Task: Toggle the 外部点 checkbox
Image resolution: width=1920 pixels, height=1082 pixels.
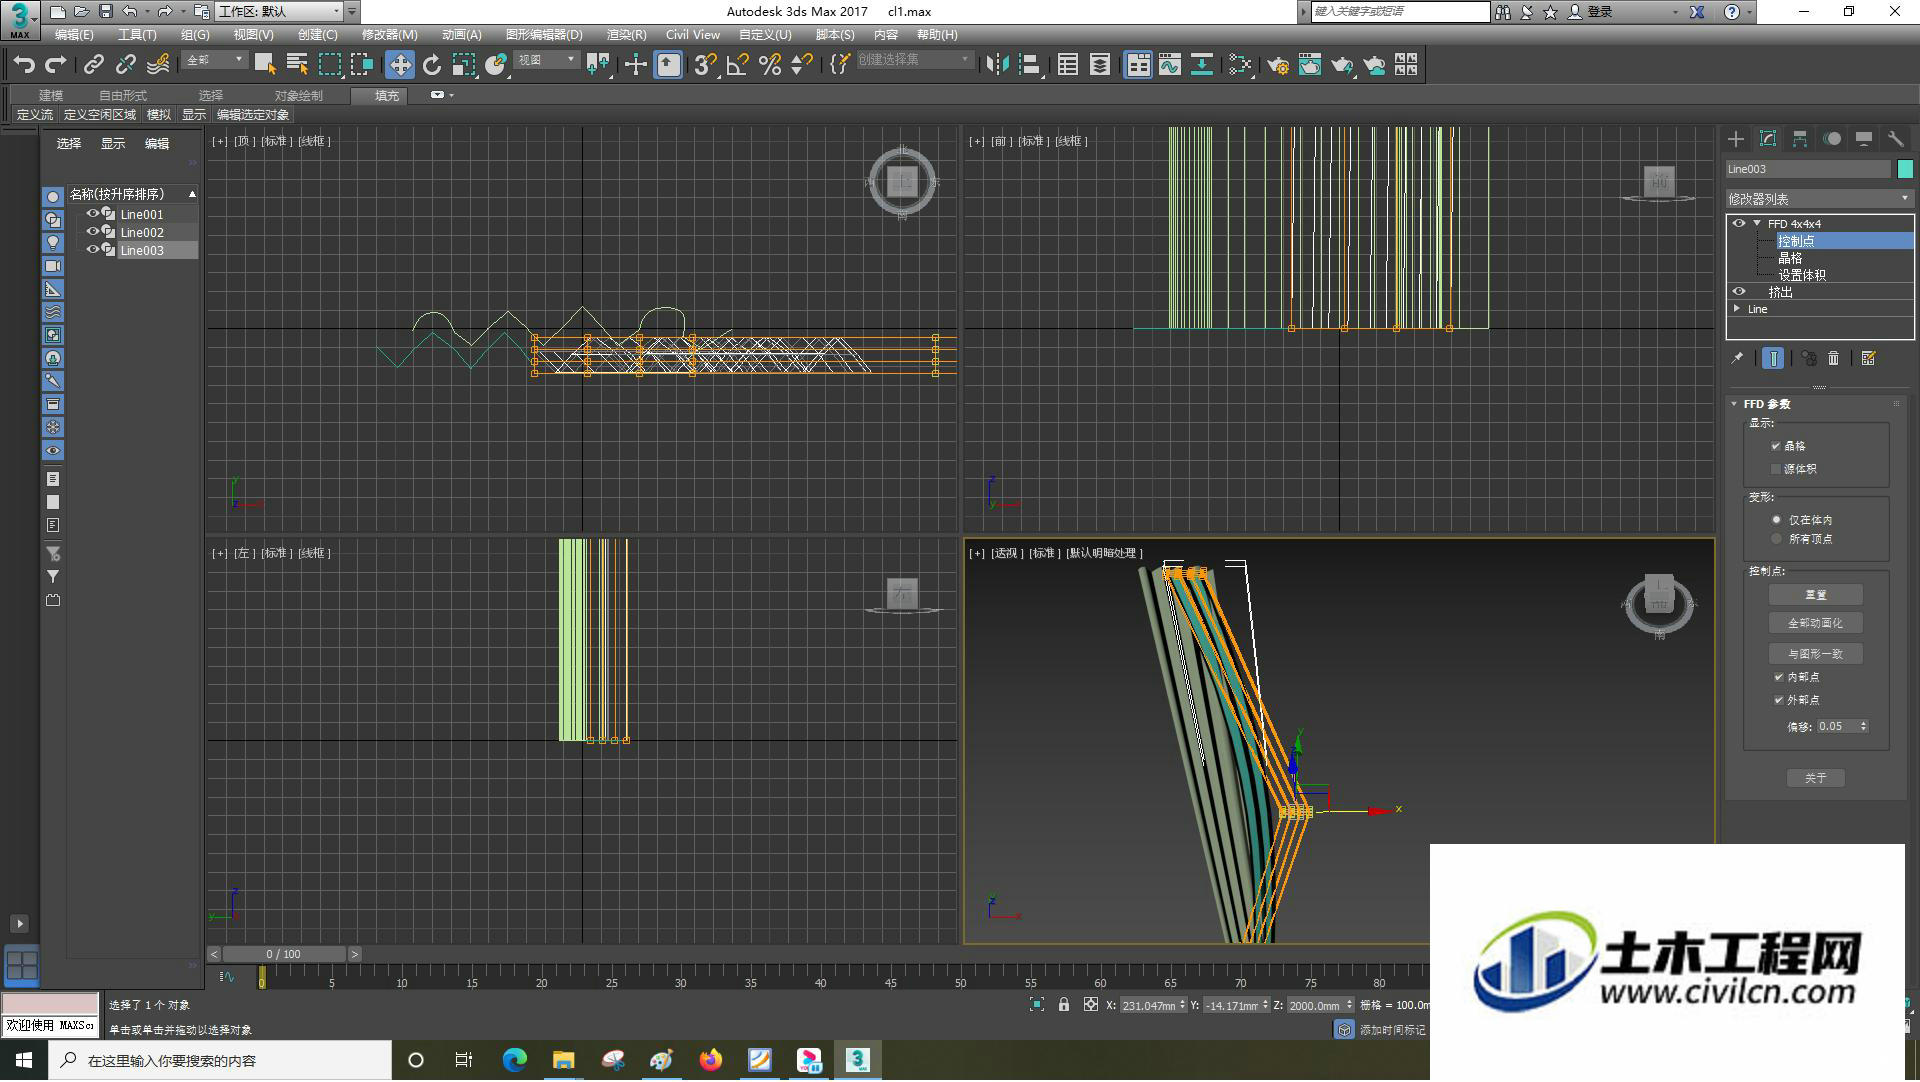Action: 1779,700
